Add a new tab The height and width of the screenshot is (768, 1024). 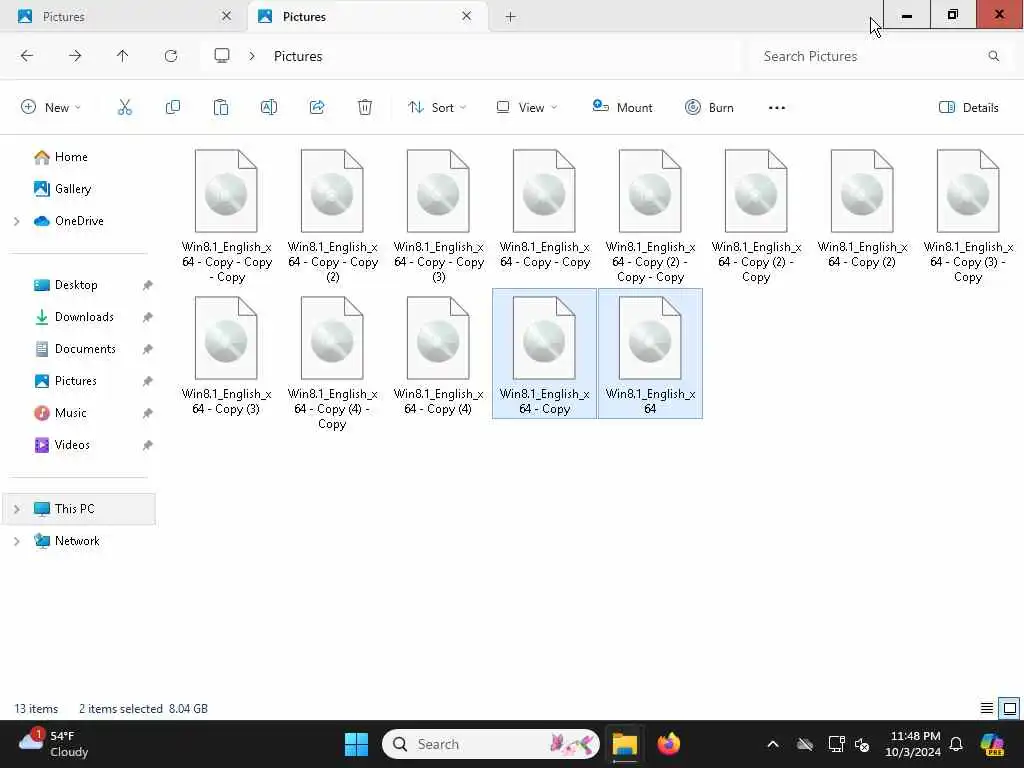[x=511, y=16]
